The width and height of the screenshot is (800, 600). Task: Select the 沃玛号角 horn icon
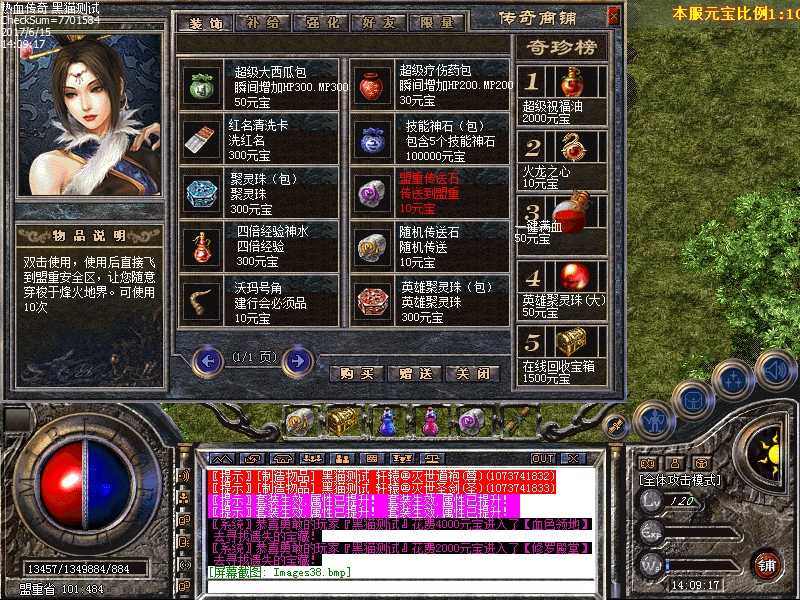point(201,302)
